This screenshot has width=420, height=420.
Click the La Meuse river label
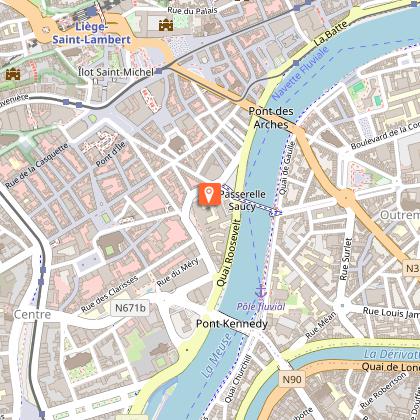coord(217,355)
